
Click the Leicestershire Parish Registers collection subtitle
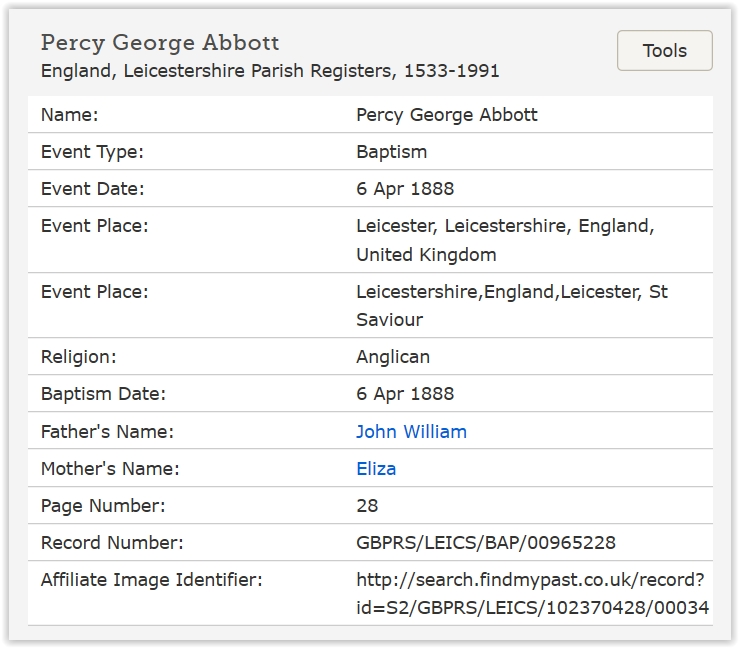click(x=270, y=71)
